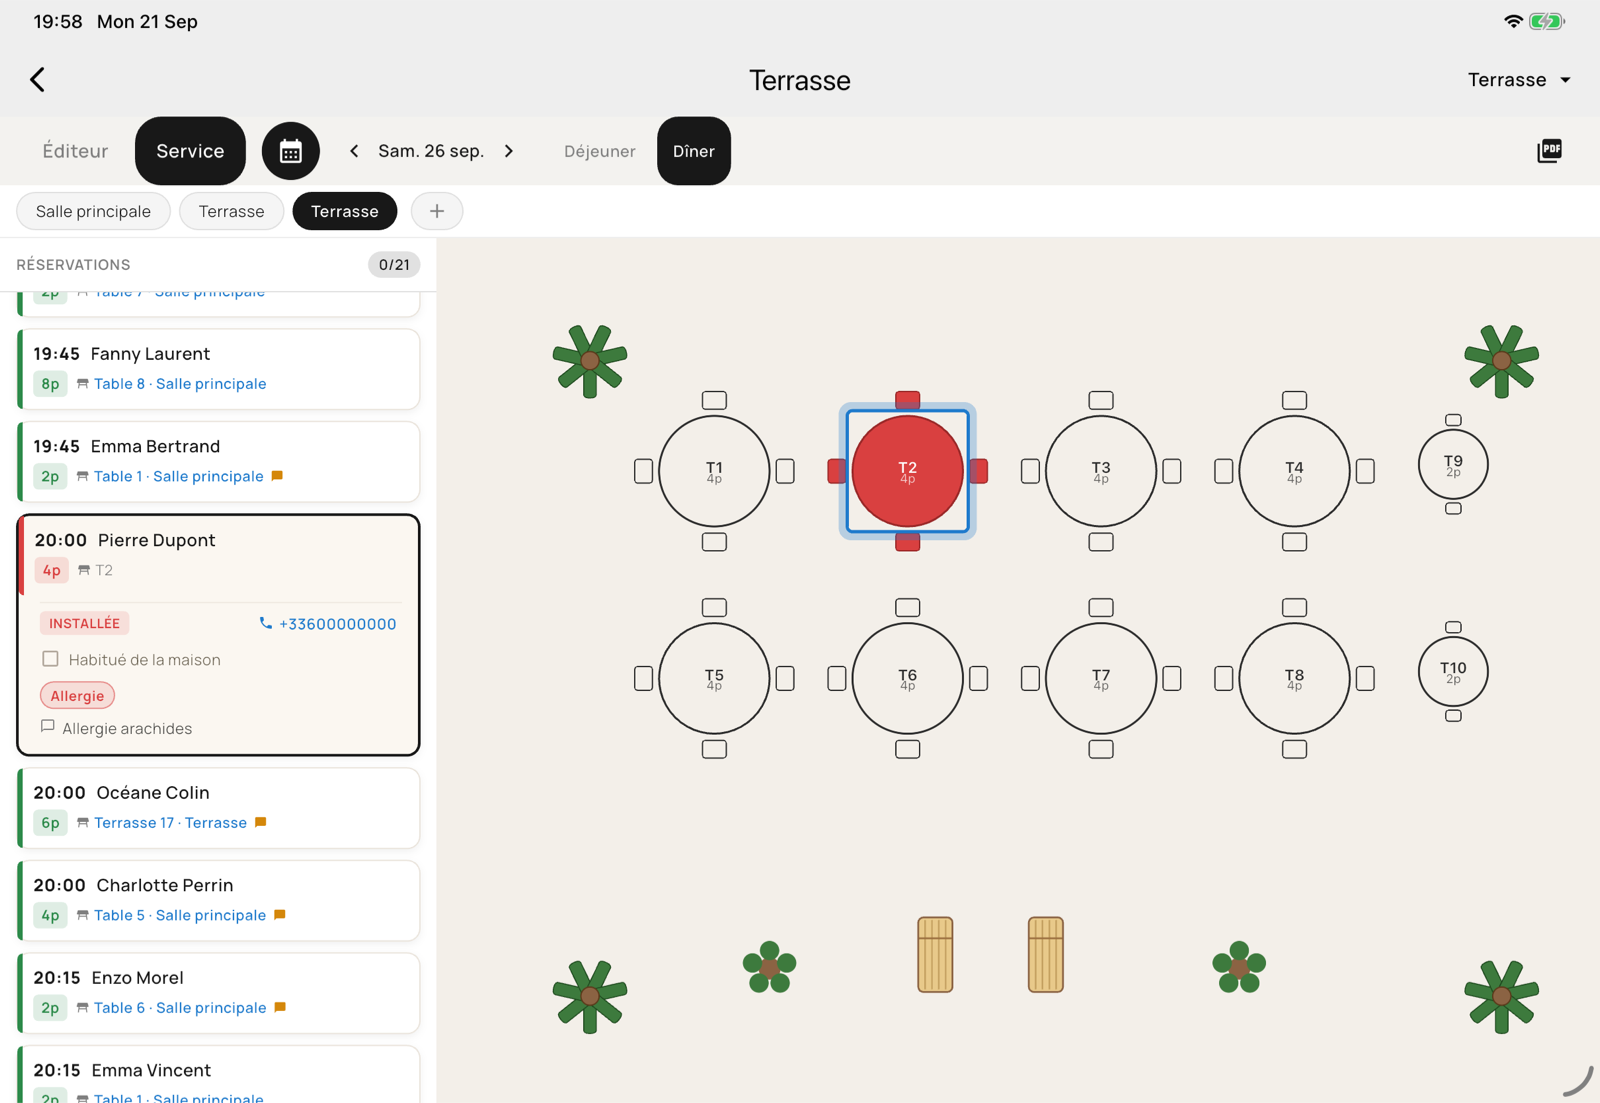The image size is (1600, 1103).
Task: Select table T1 on the floor plan
Action: click(714, 471)
